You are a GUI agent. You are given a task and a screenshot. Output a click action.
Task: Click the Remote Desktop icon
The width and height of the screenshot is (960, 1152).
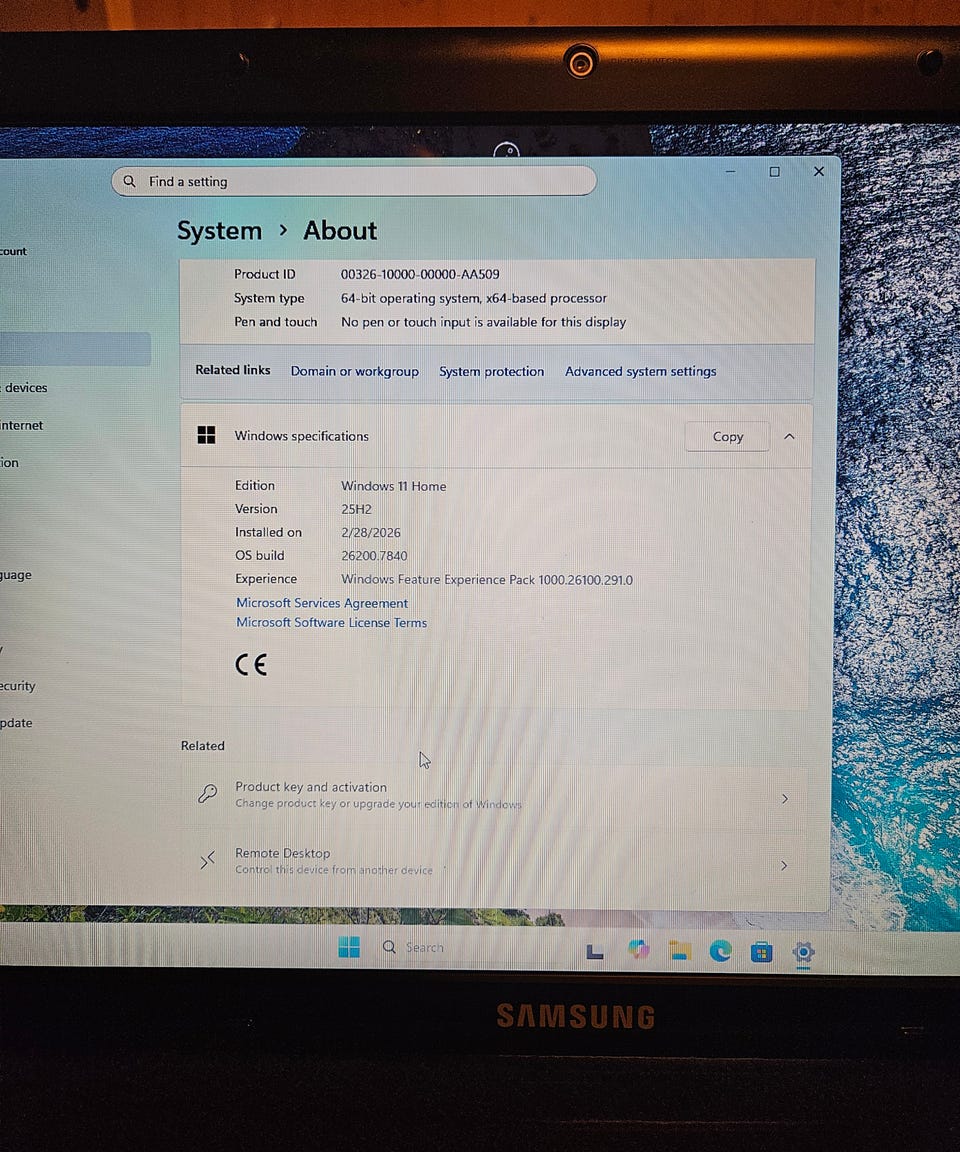(207, 860)
